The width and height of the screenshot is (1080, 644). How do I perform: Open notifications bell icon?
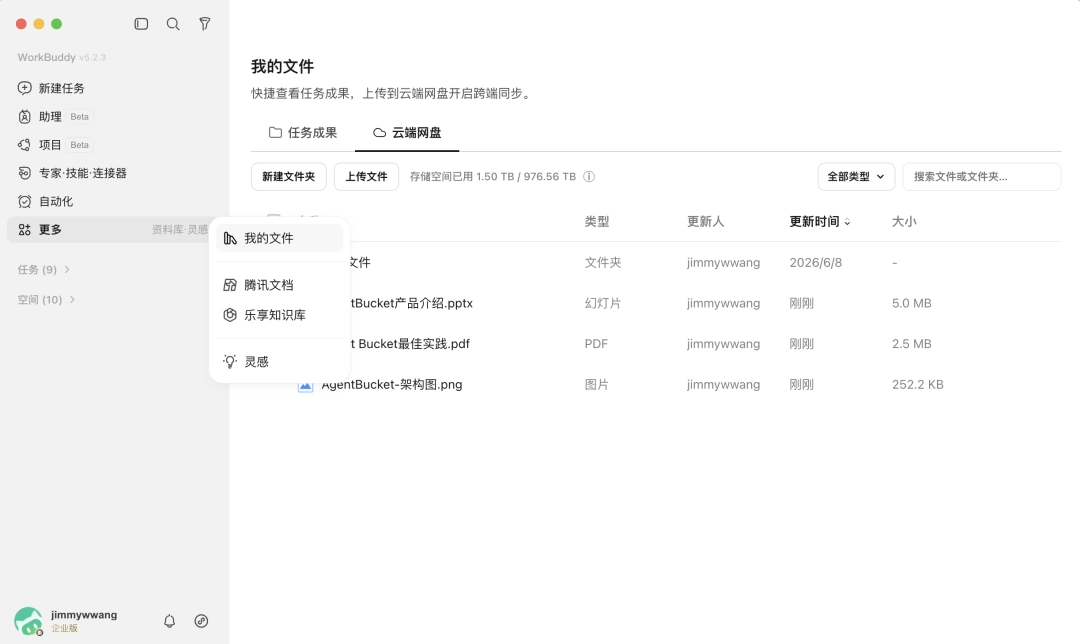point(169,621)
